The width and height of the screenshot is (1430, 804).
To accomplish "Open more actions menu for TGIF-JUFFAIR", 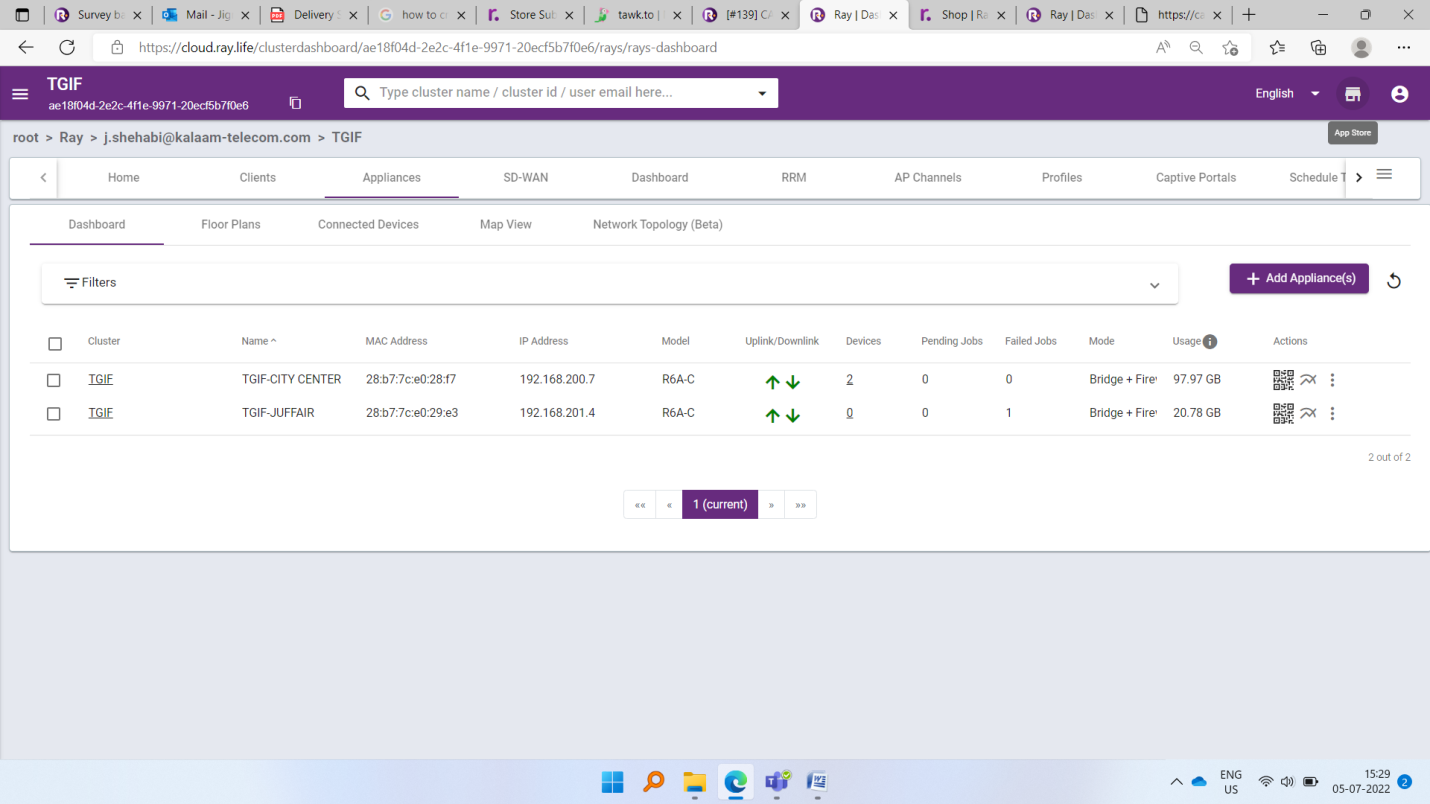I will [1333, 413].
